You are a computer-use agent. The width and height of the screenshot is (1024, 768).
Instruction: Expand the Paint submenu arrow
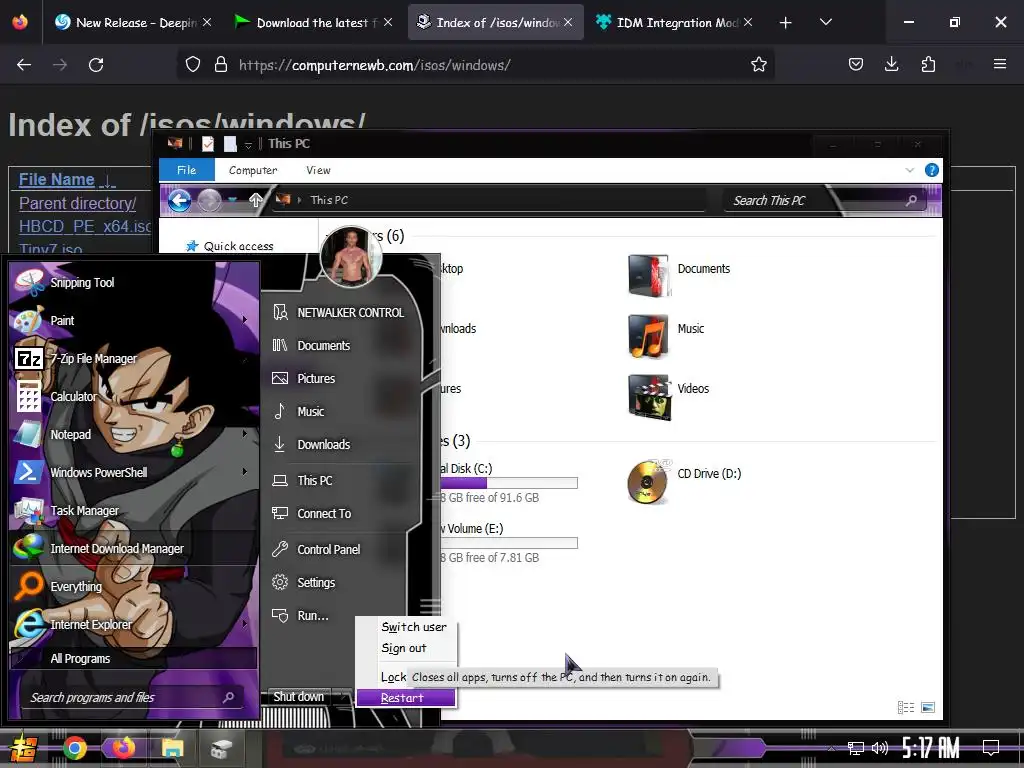coord(245,319)
